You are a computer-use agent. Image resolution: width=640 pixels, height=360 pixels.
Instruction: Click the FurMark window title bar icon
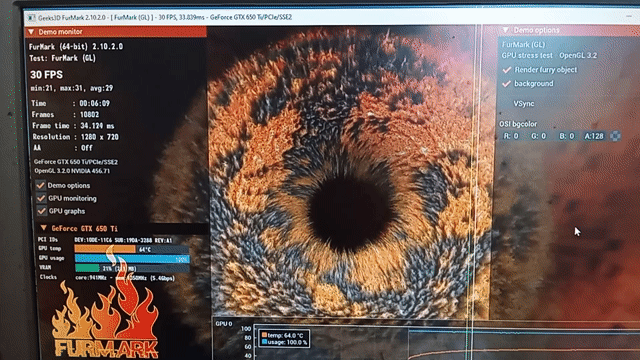tap(31, 18)
